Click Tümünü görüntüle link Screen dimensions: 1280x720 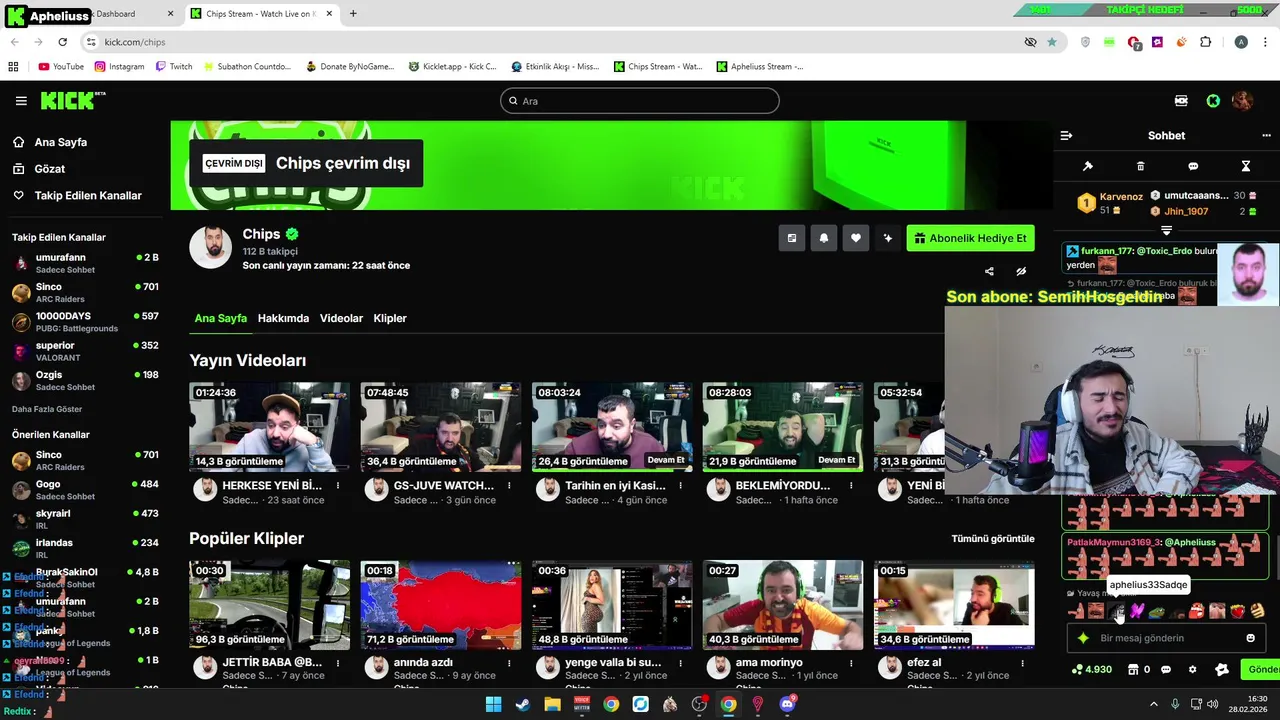tap(993, 539)
